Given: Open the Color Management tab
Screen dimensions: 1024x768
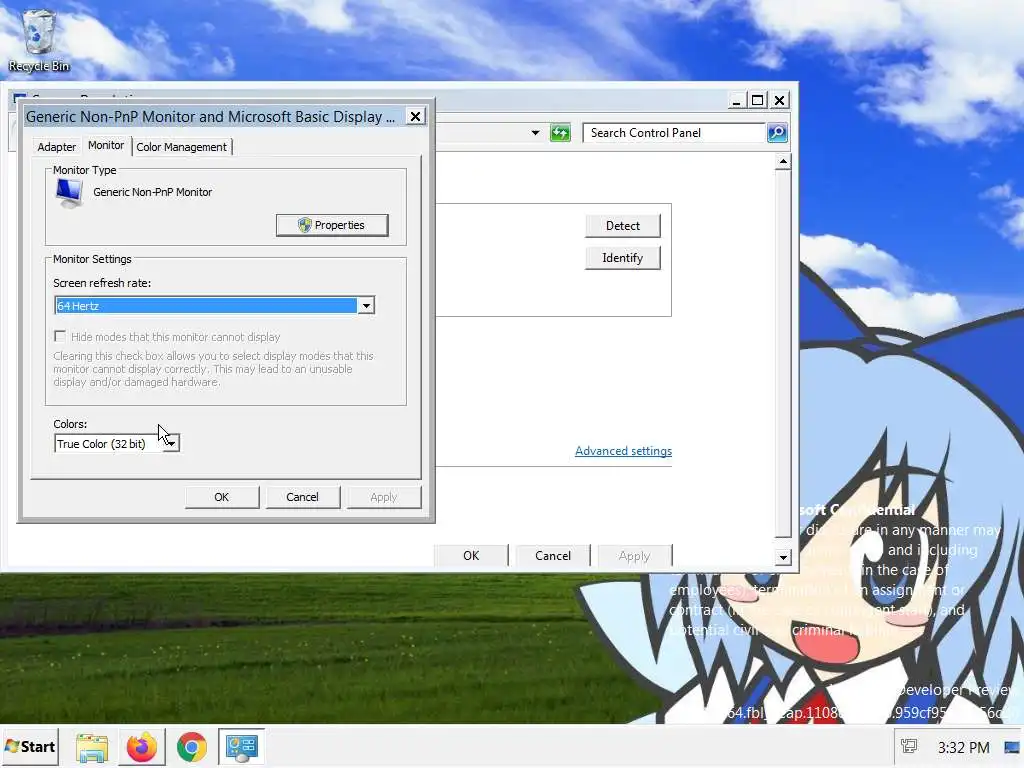Looking at the screenshot, I should click(182, 147).
